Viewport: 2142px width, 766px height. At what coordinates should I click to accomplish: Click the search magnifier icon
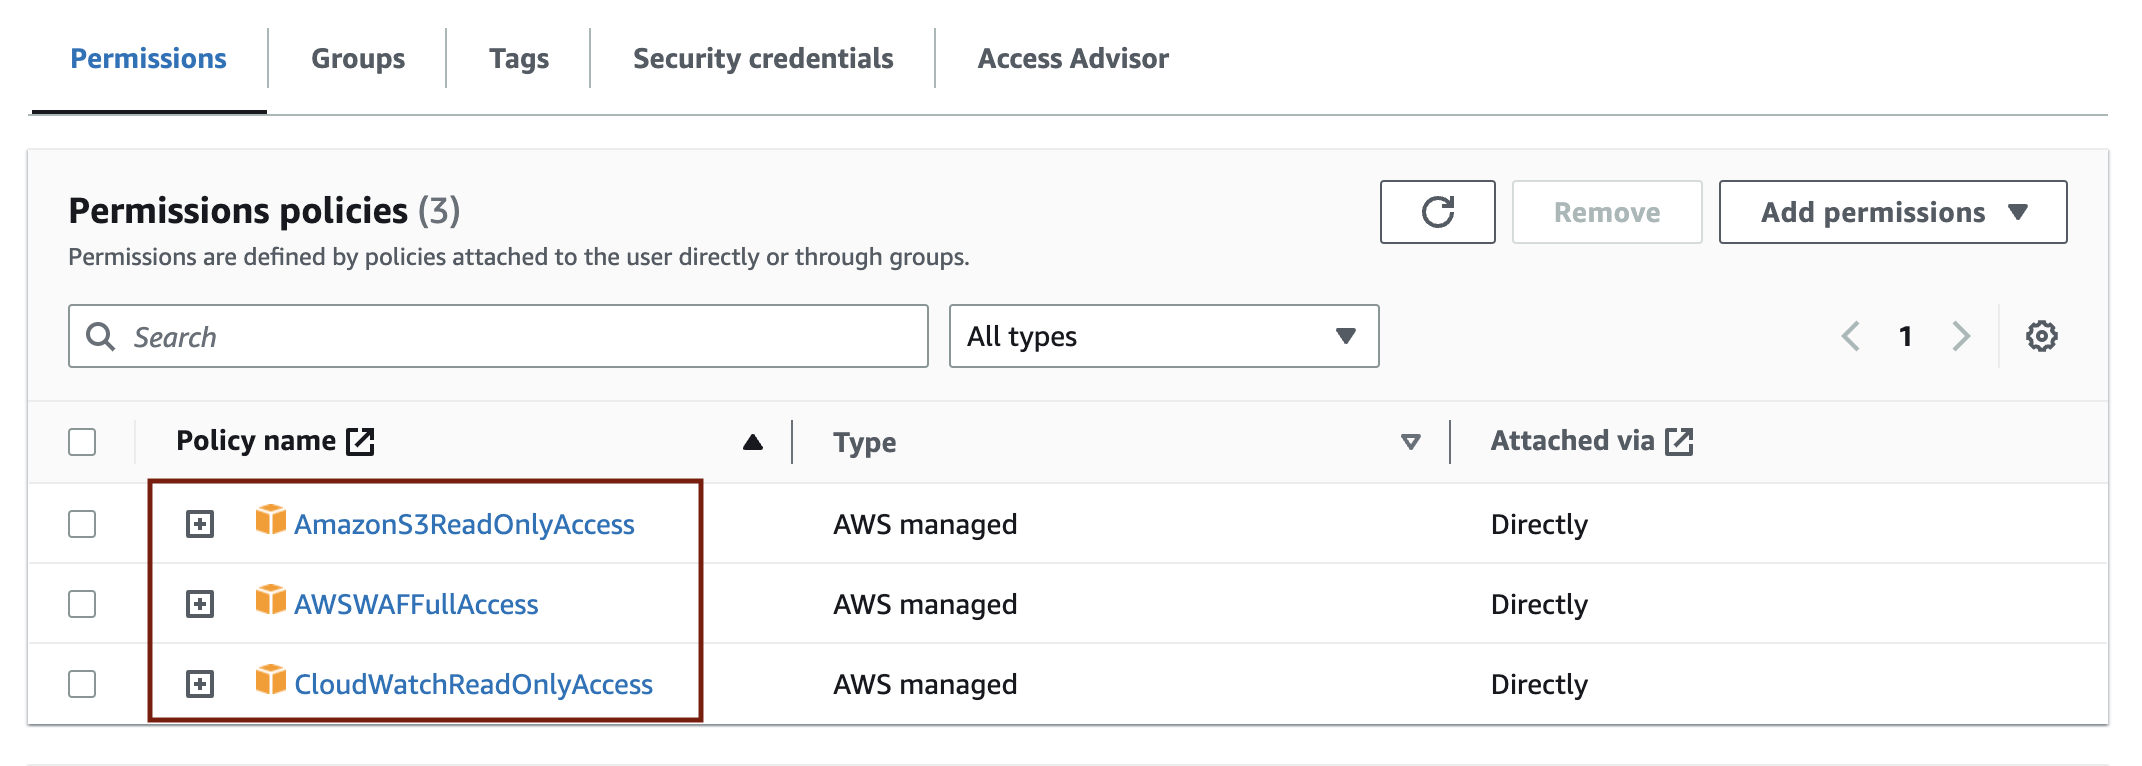tap(100, 336)
